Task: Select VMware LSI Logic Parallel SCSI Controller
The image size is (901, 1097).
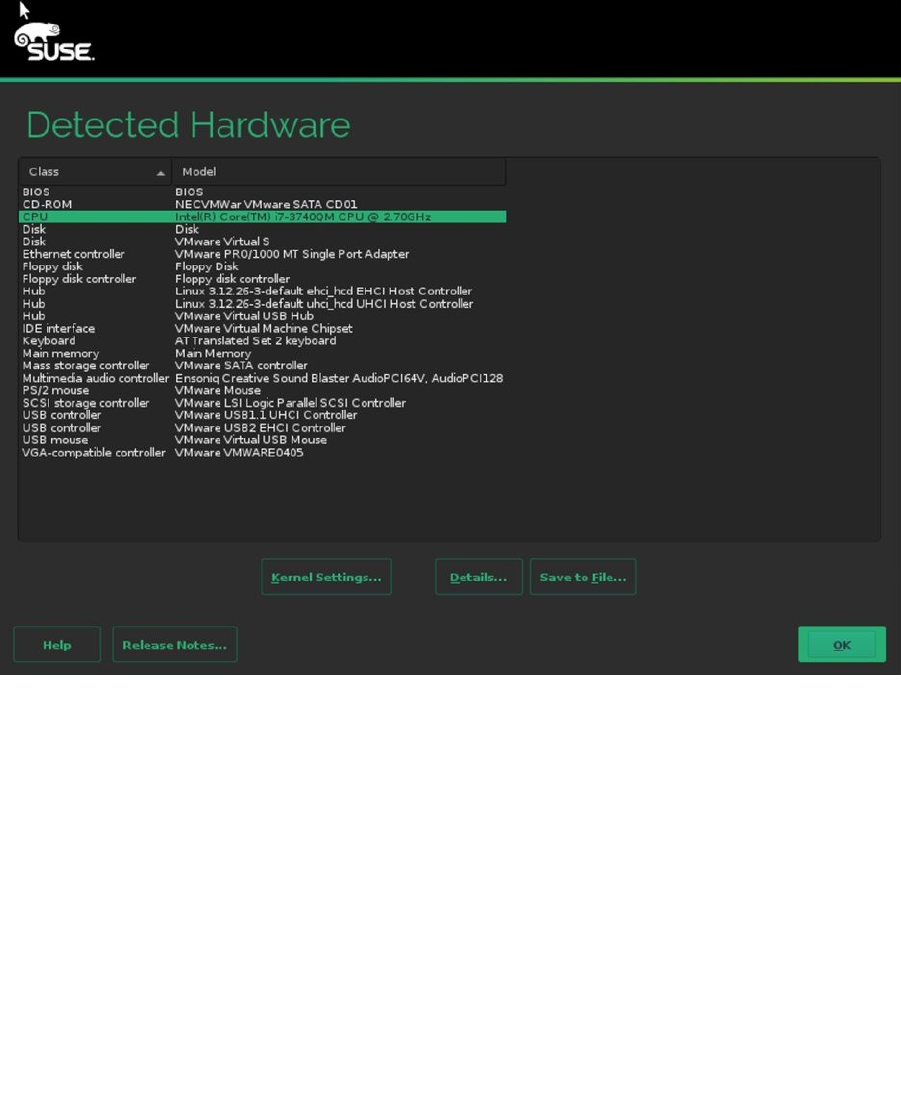Action: pos(290,403)
